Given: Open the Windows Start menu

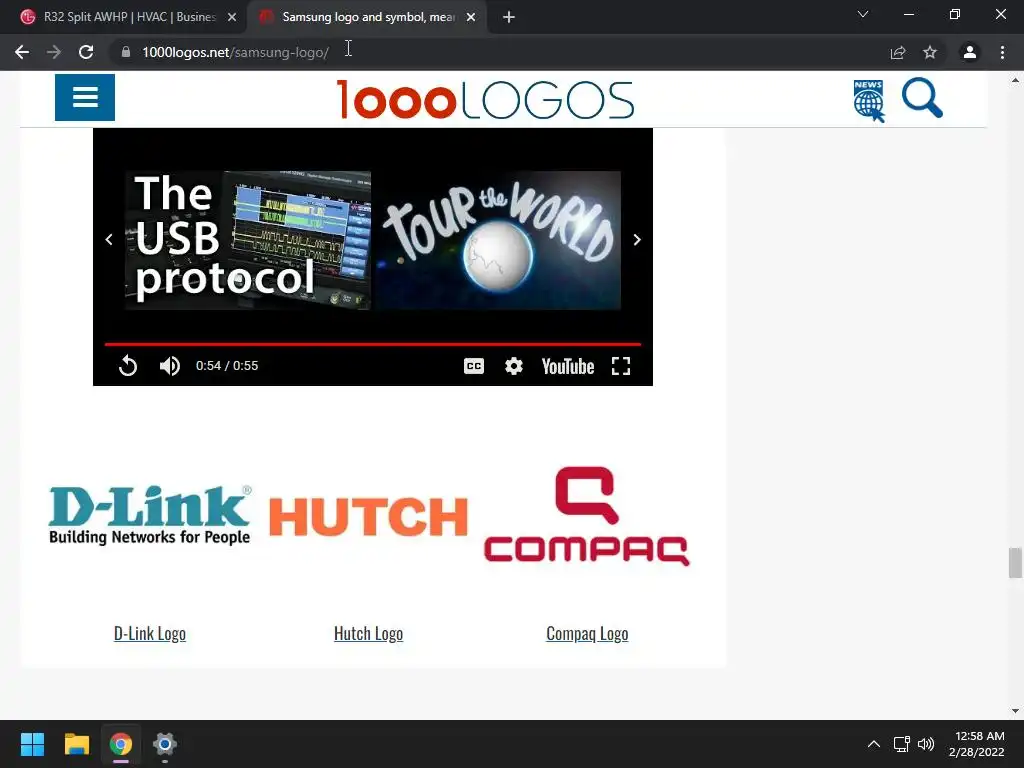Looking at the screenshot, I should 32,744.
